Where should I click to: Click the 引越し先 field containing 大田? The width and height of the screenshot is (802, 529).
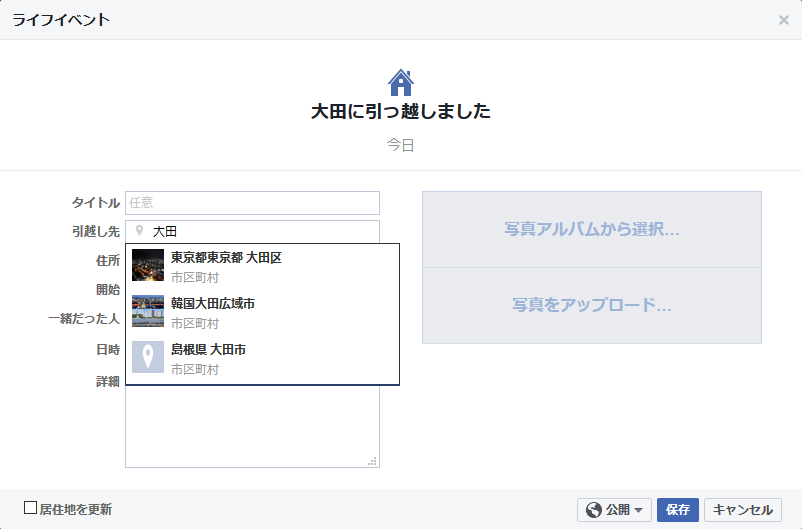pos(252,231)
